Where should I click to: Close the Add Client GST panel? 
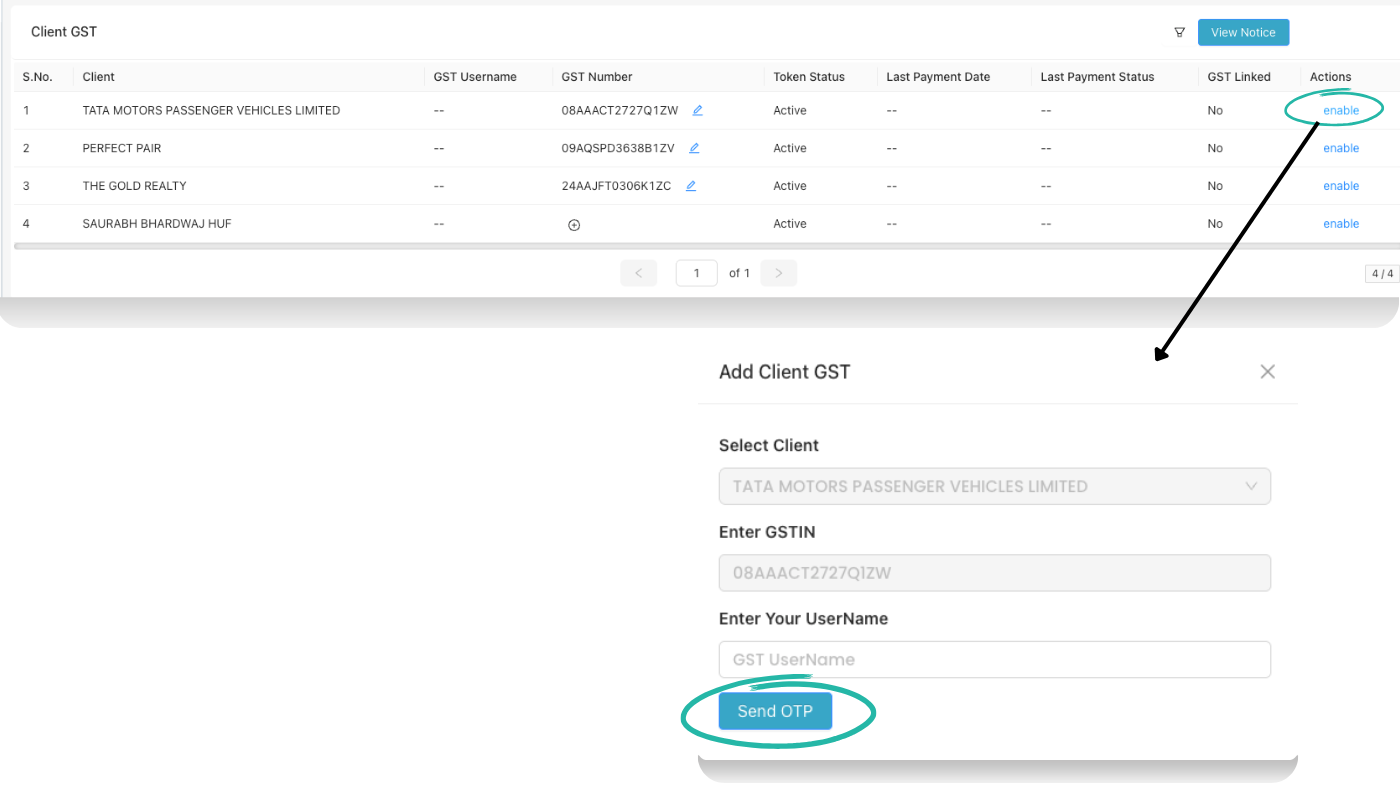click(1267, 371)
